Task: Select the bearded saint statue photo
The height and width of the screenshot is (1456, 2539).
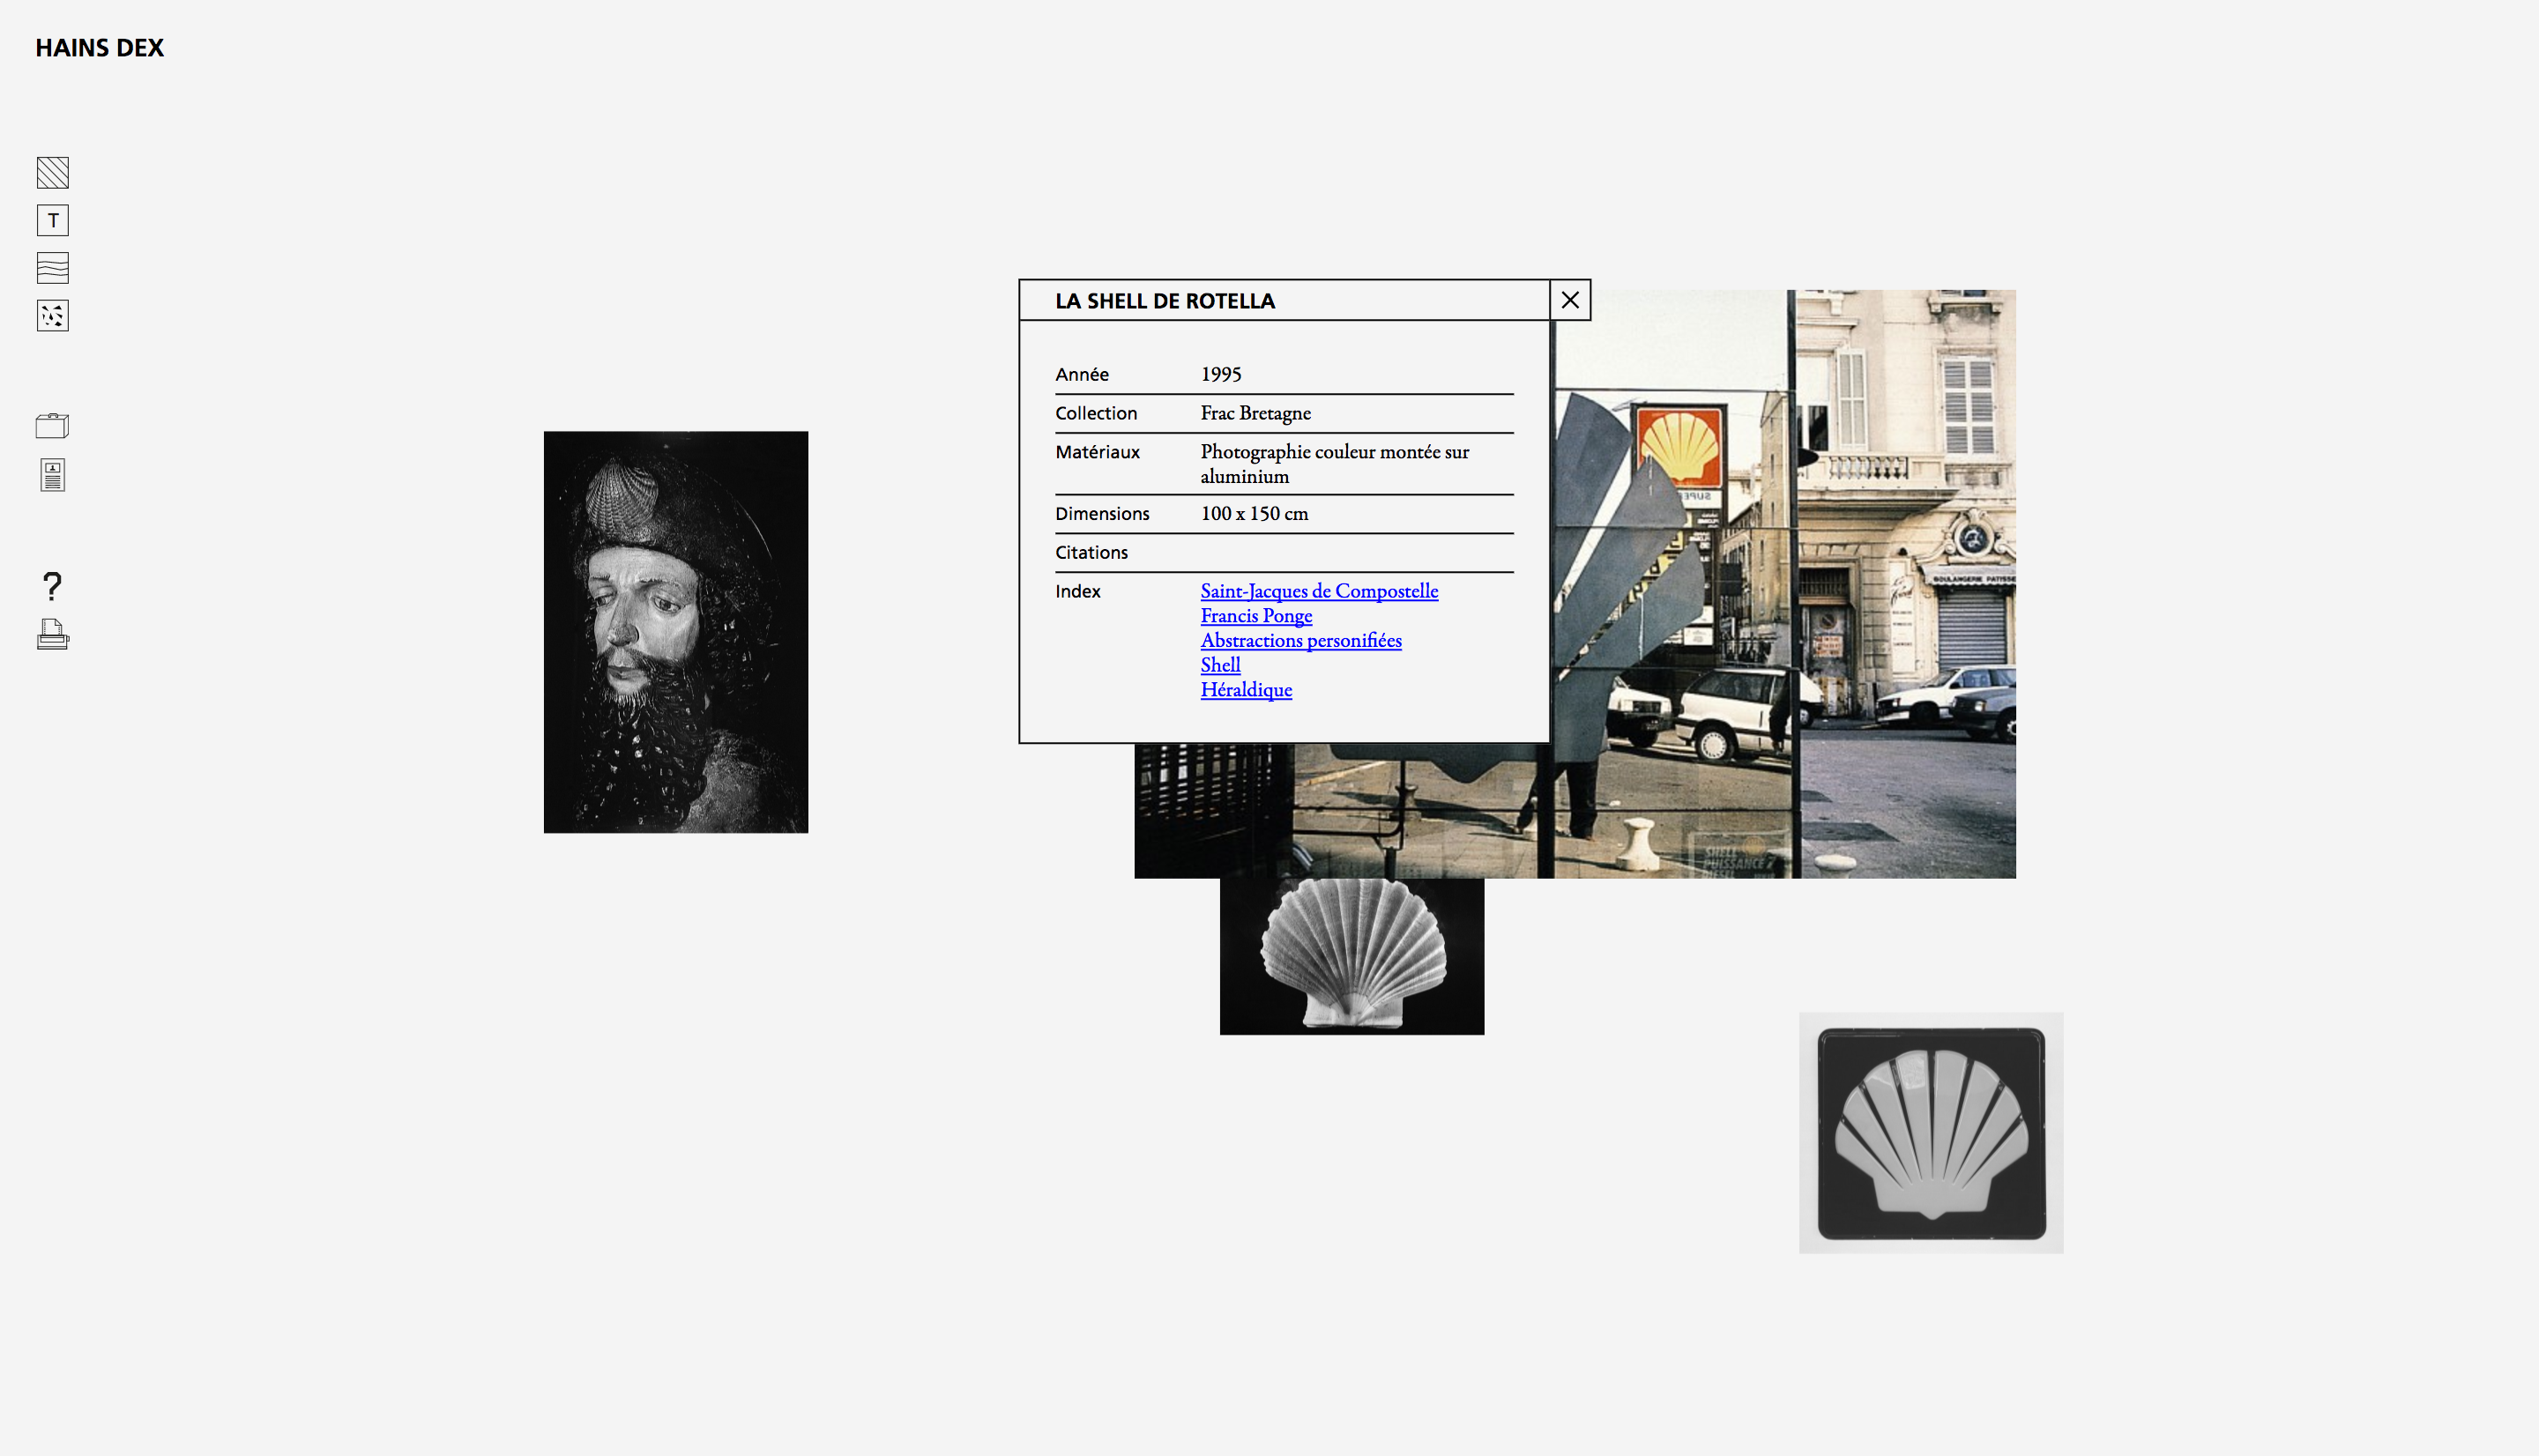Action: [676, 632]
